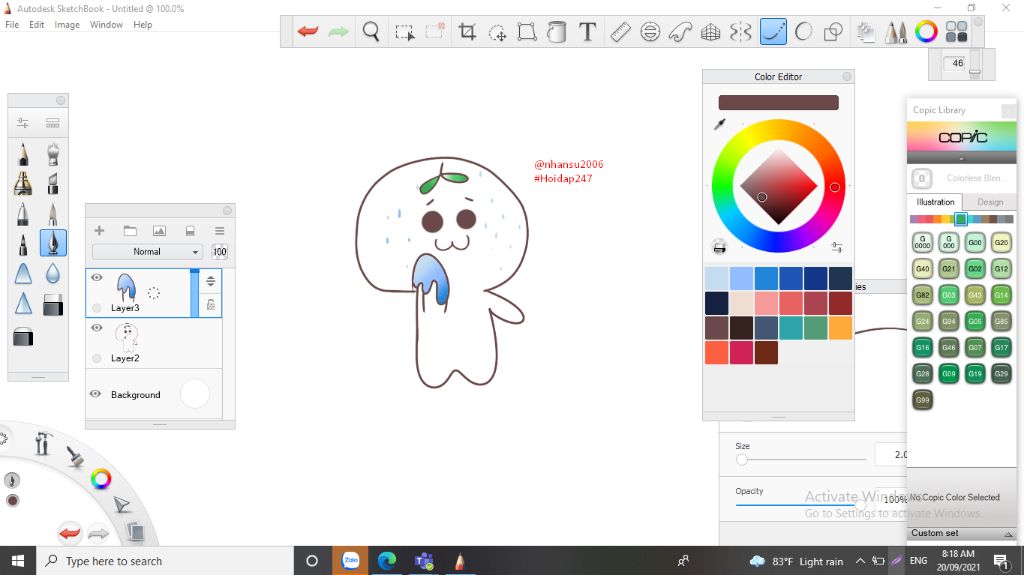Select the teardrop Smear brush
Viewport: 1024px width, 575px height.
click(x=53, y=273)
